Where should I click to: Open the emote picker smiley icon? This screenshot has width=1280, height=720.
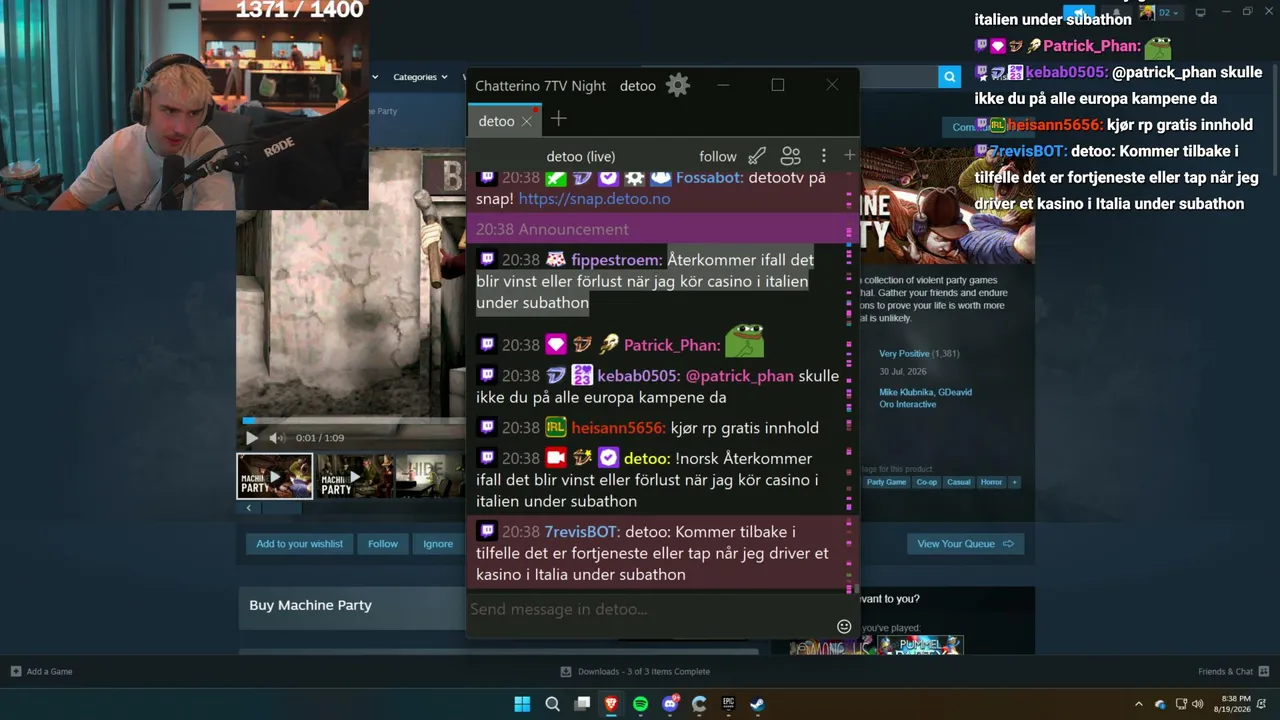[844, 626]
